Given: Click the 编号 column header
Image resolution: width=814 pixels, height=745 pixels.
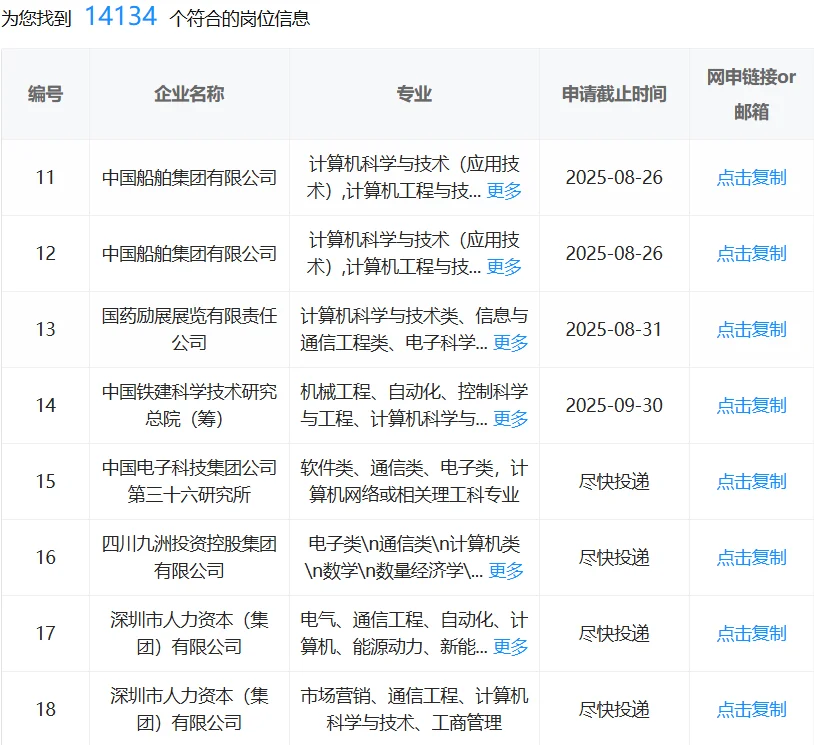Looking at the screenshot, I should click(45, 94).
